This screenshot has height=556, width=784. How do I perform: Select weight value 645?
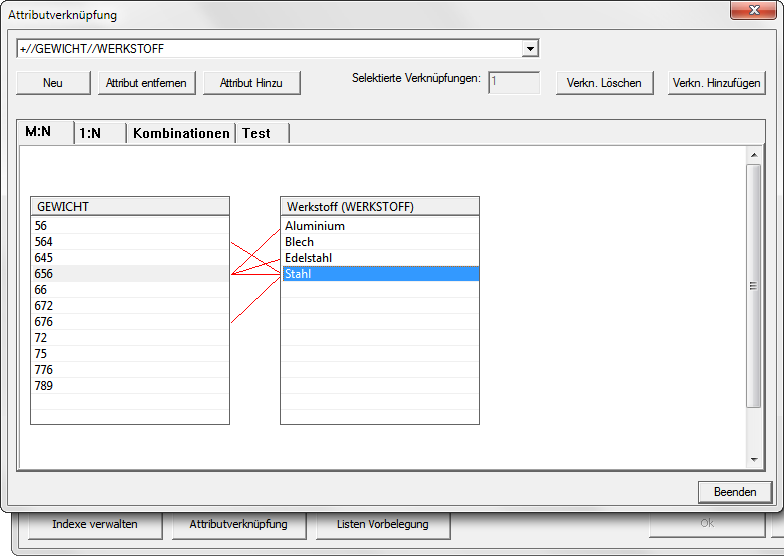pos(130,258)
